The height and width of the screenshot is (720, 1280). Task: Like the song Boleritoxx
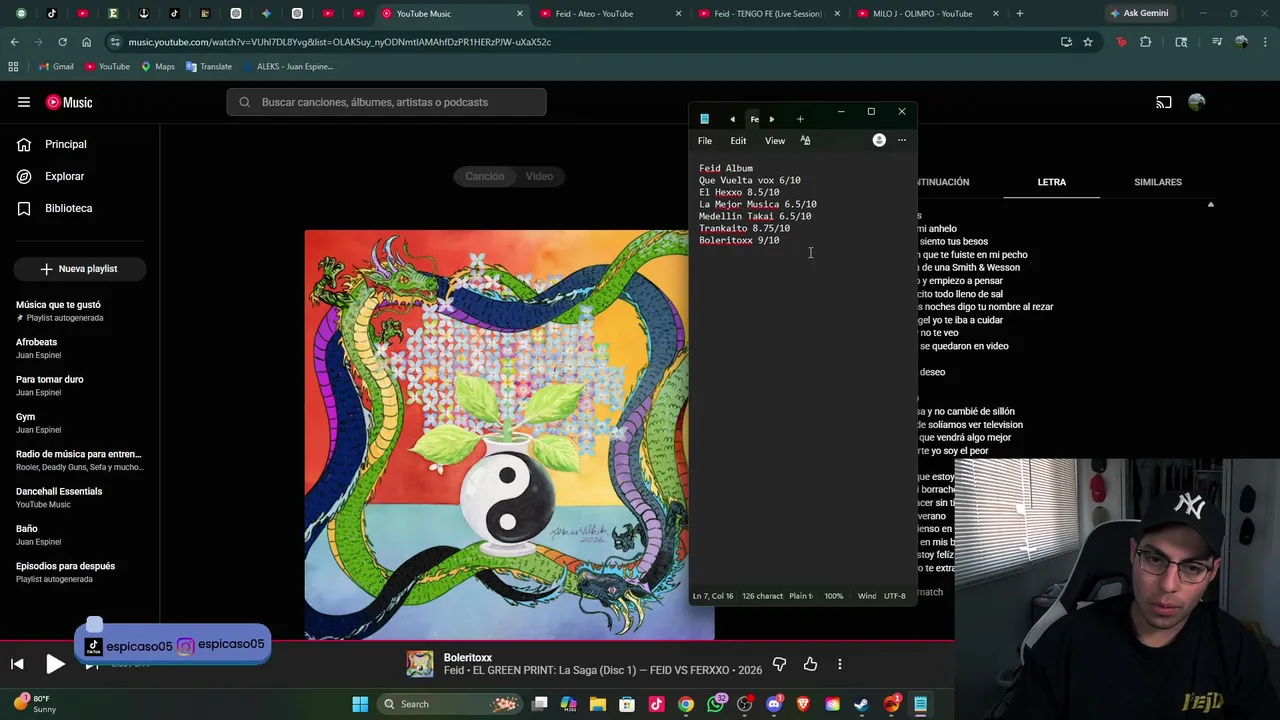tap(810, 664)
